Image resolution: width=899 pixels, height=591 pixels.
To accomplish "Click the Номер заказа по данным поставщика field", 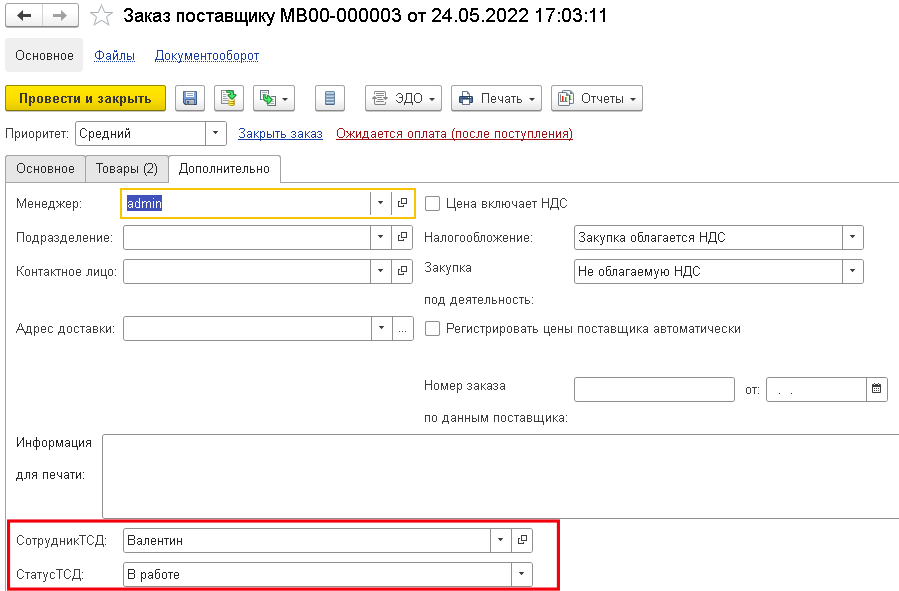I will click(654, 389).
